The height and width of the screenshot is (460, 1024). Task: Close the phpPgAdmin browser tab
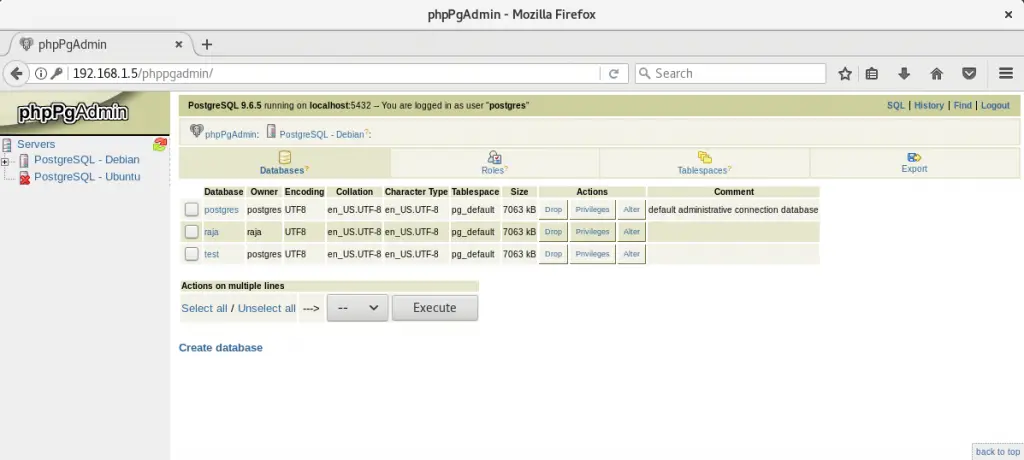pyautogui.click(x=179, y=44)
